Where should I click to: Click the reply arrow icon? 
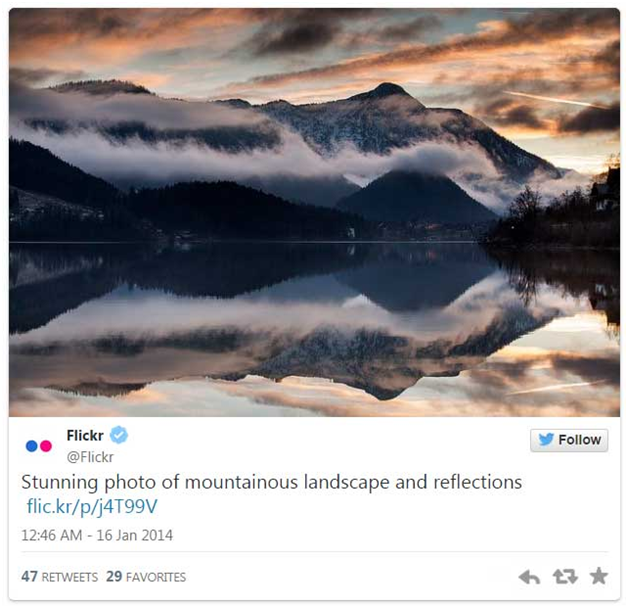[x=529, y=577]
